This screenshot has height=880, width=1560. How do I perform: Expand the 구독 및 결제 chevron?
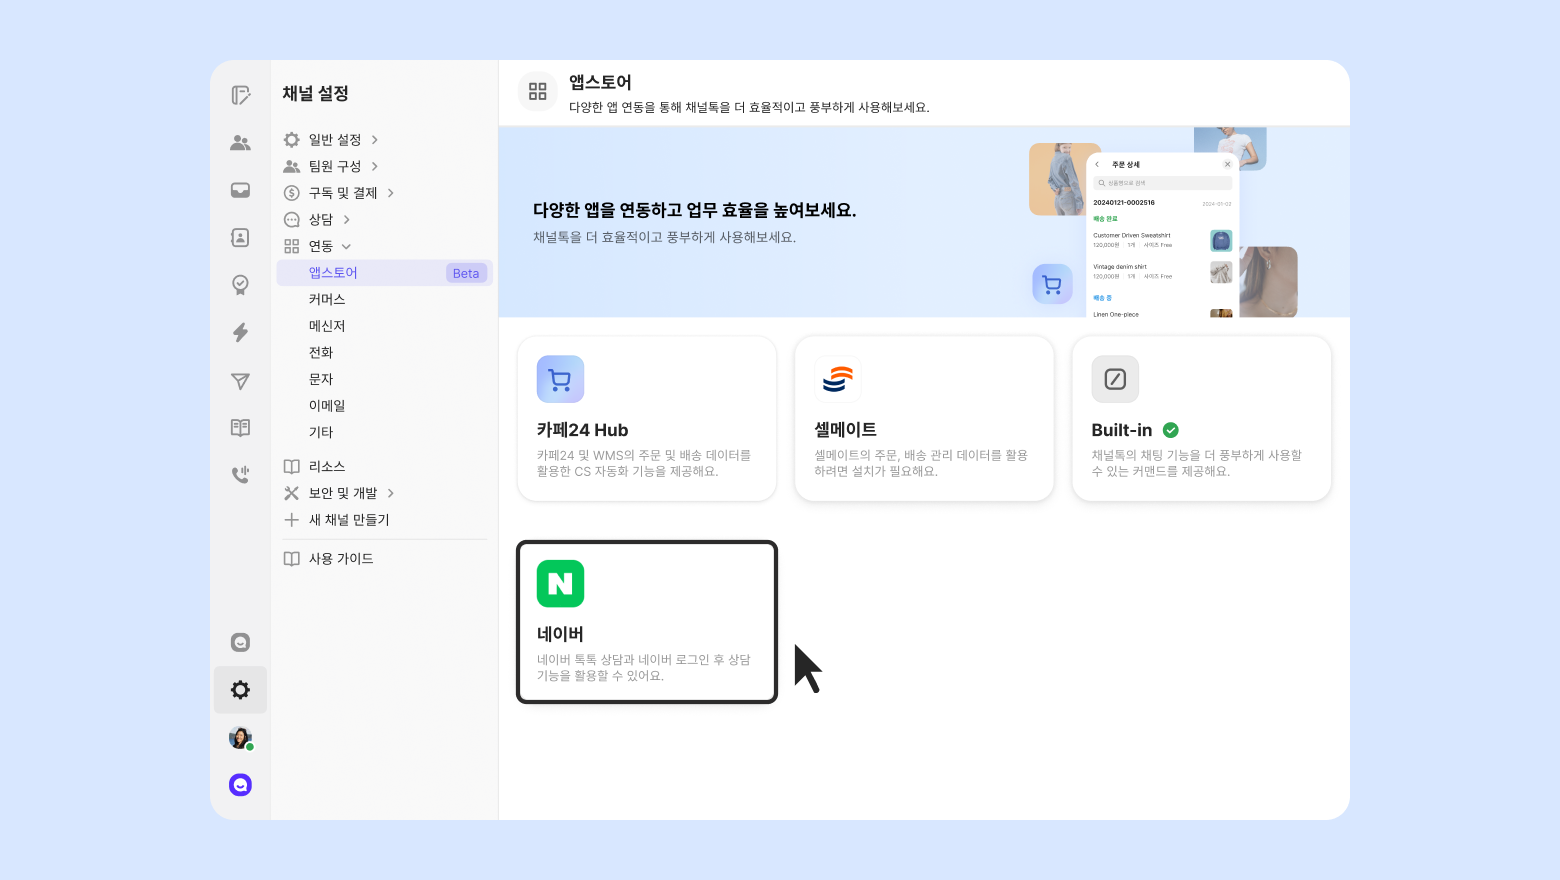coord(391,193)
